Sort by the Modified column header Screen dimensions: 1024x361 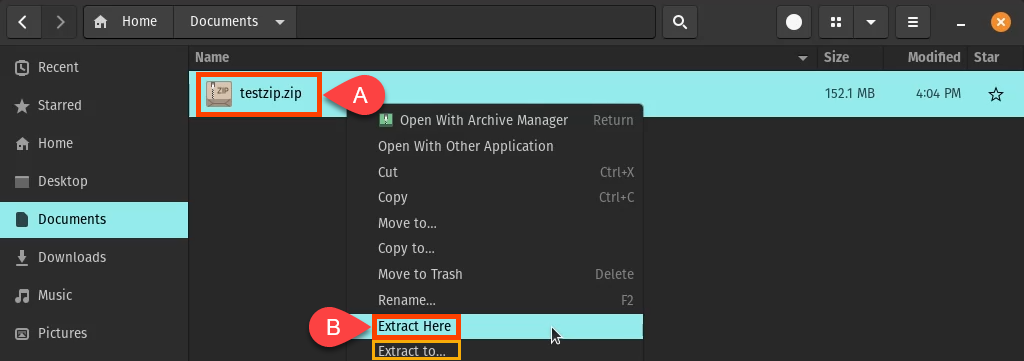(934, 57)
